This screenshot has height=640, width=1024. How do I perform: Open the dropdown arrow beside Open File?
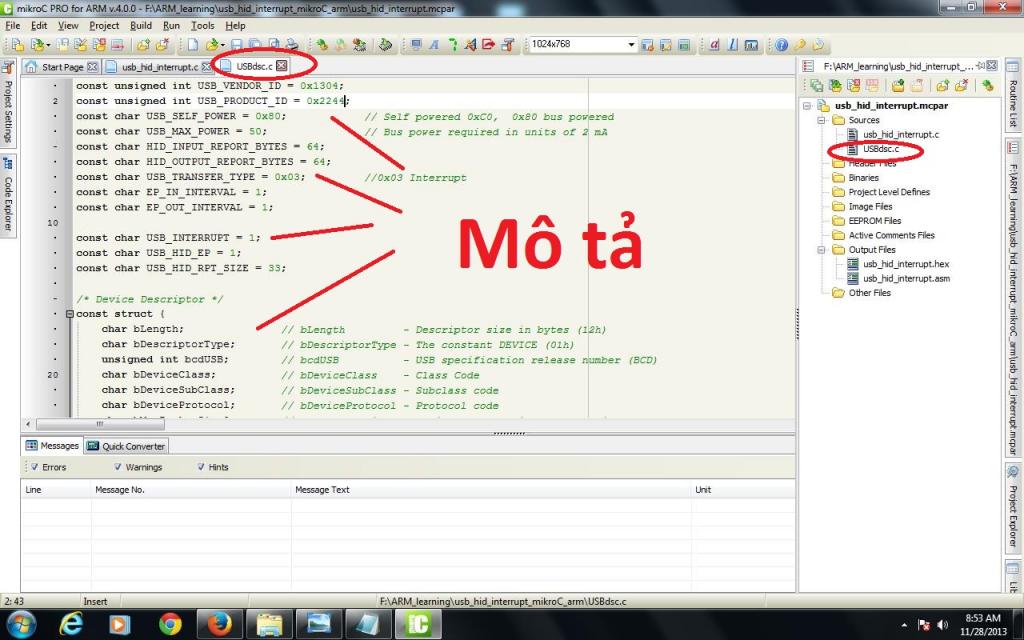click(223, 45)
